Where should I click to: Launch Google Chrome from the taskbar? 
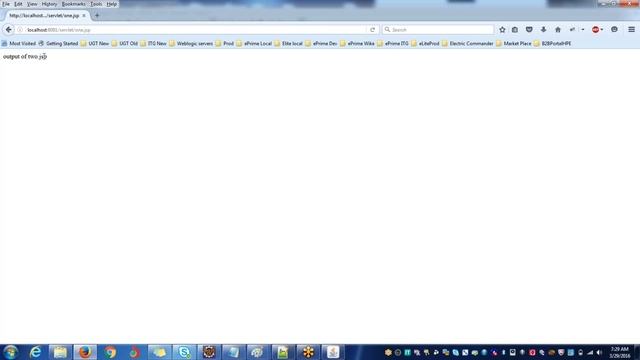110,352
